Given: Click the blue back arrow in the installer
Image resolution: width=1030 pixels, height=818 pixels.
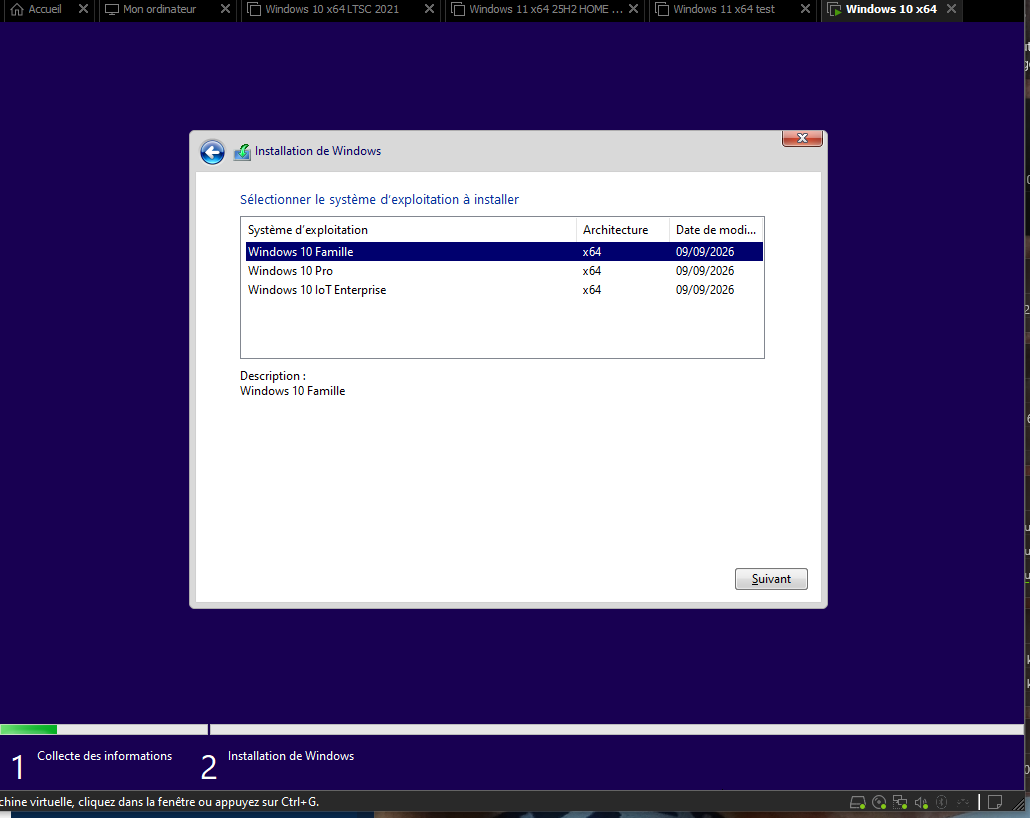Looking at the screenshot, I should pyautogui.click(x=212, y=152).
